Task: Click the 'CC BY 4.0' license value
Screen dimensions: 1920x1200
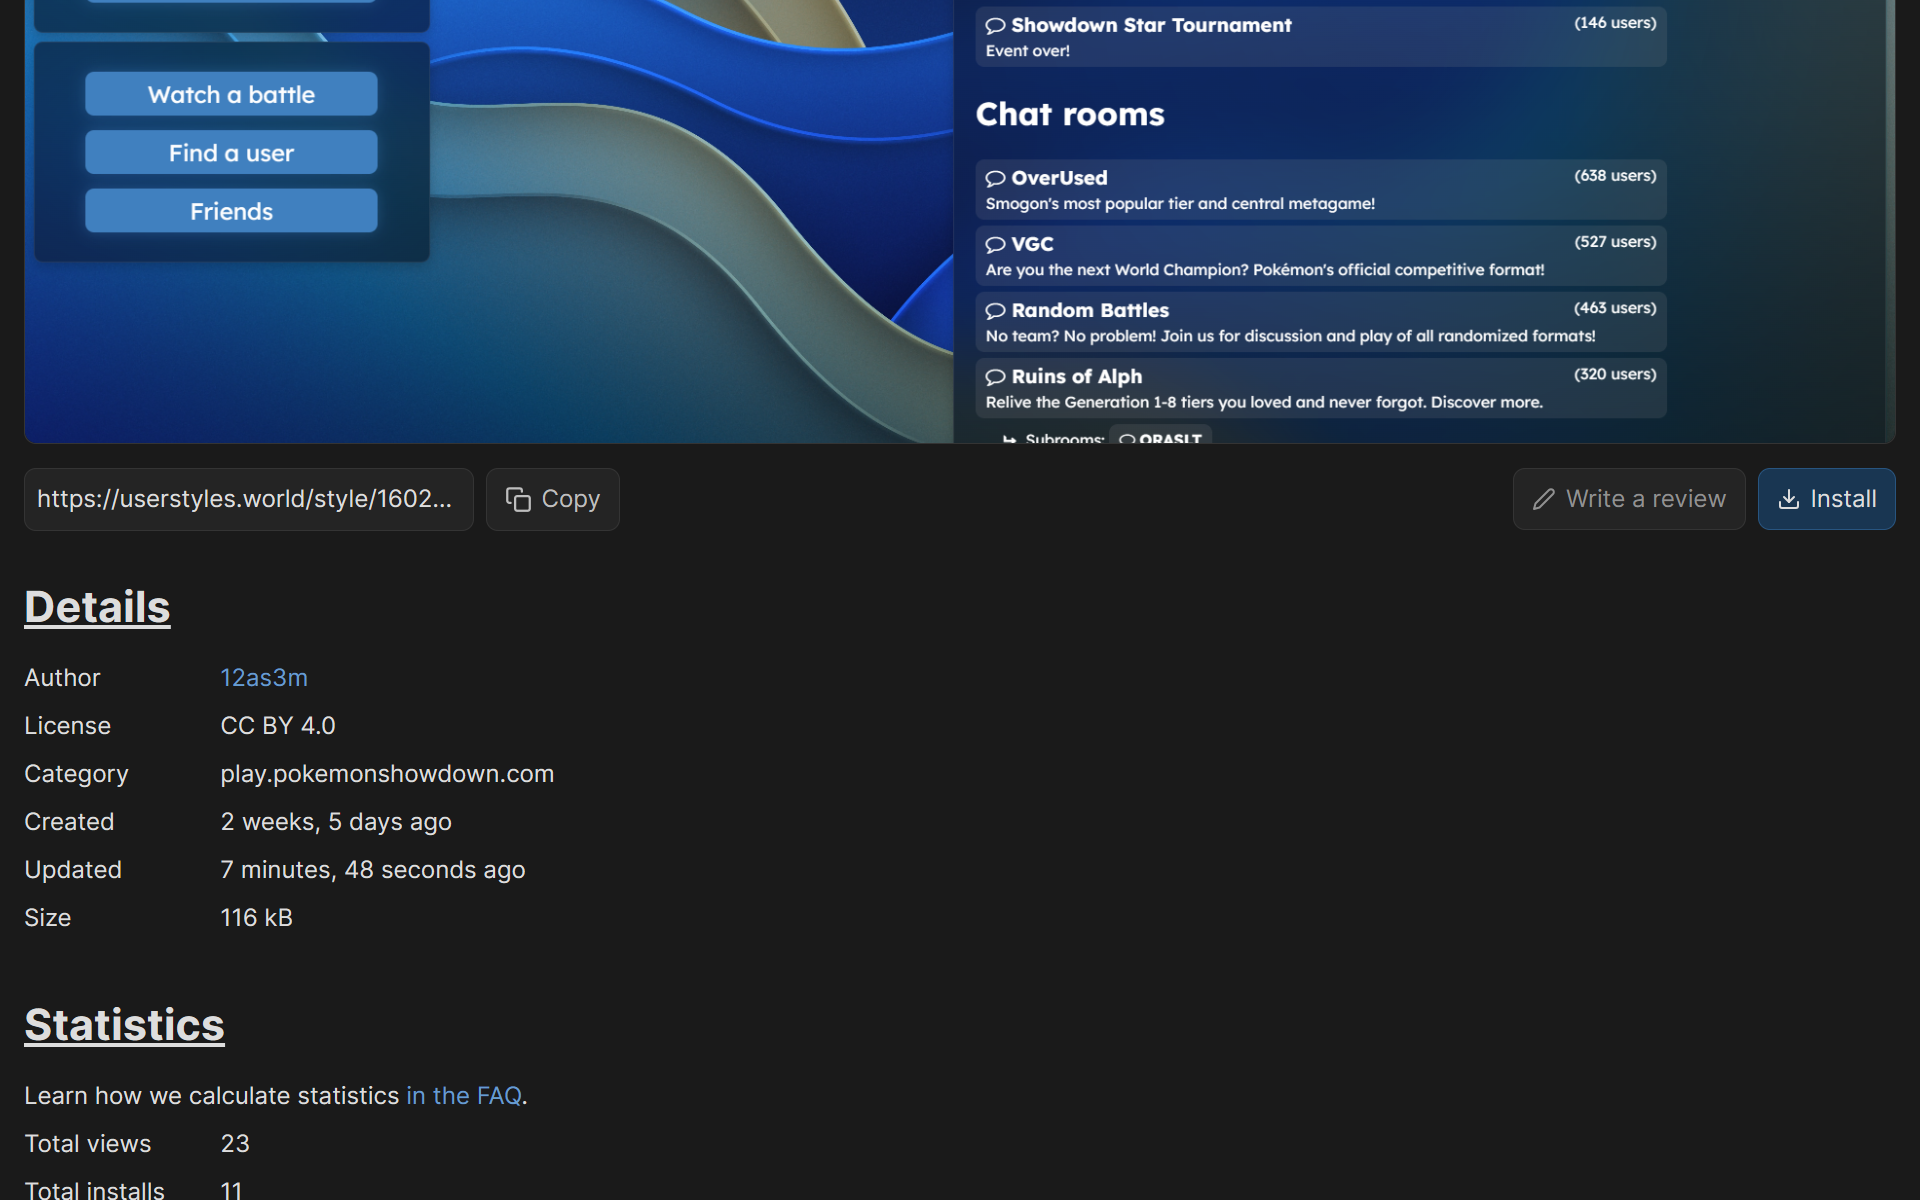Action: 278,726
